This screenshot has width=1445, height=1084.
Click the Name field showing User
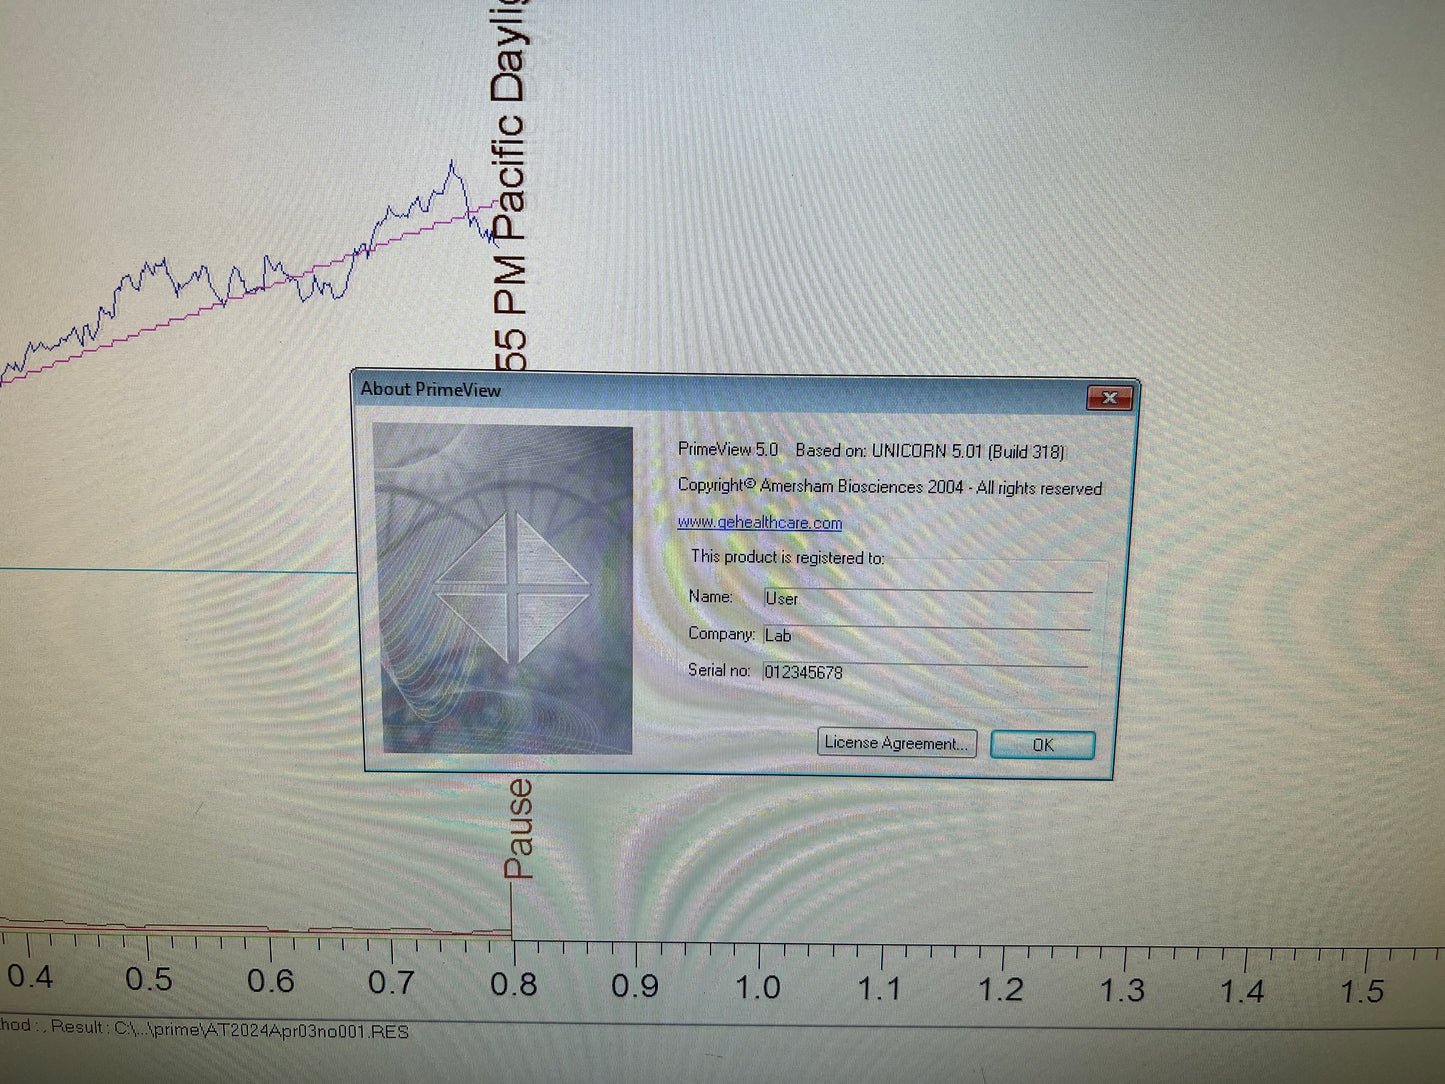pos(925,598)
